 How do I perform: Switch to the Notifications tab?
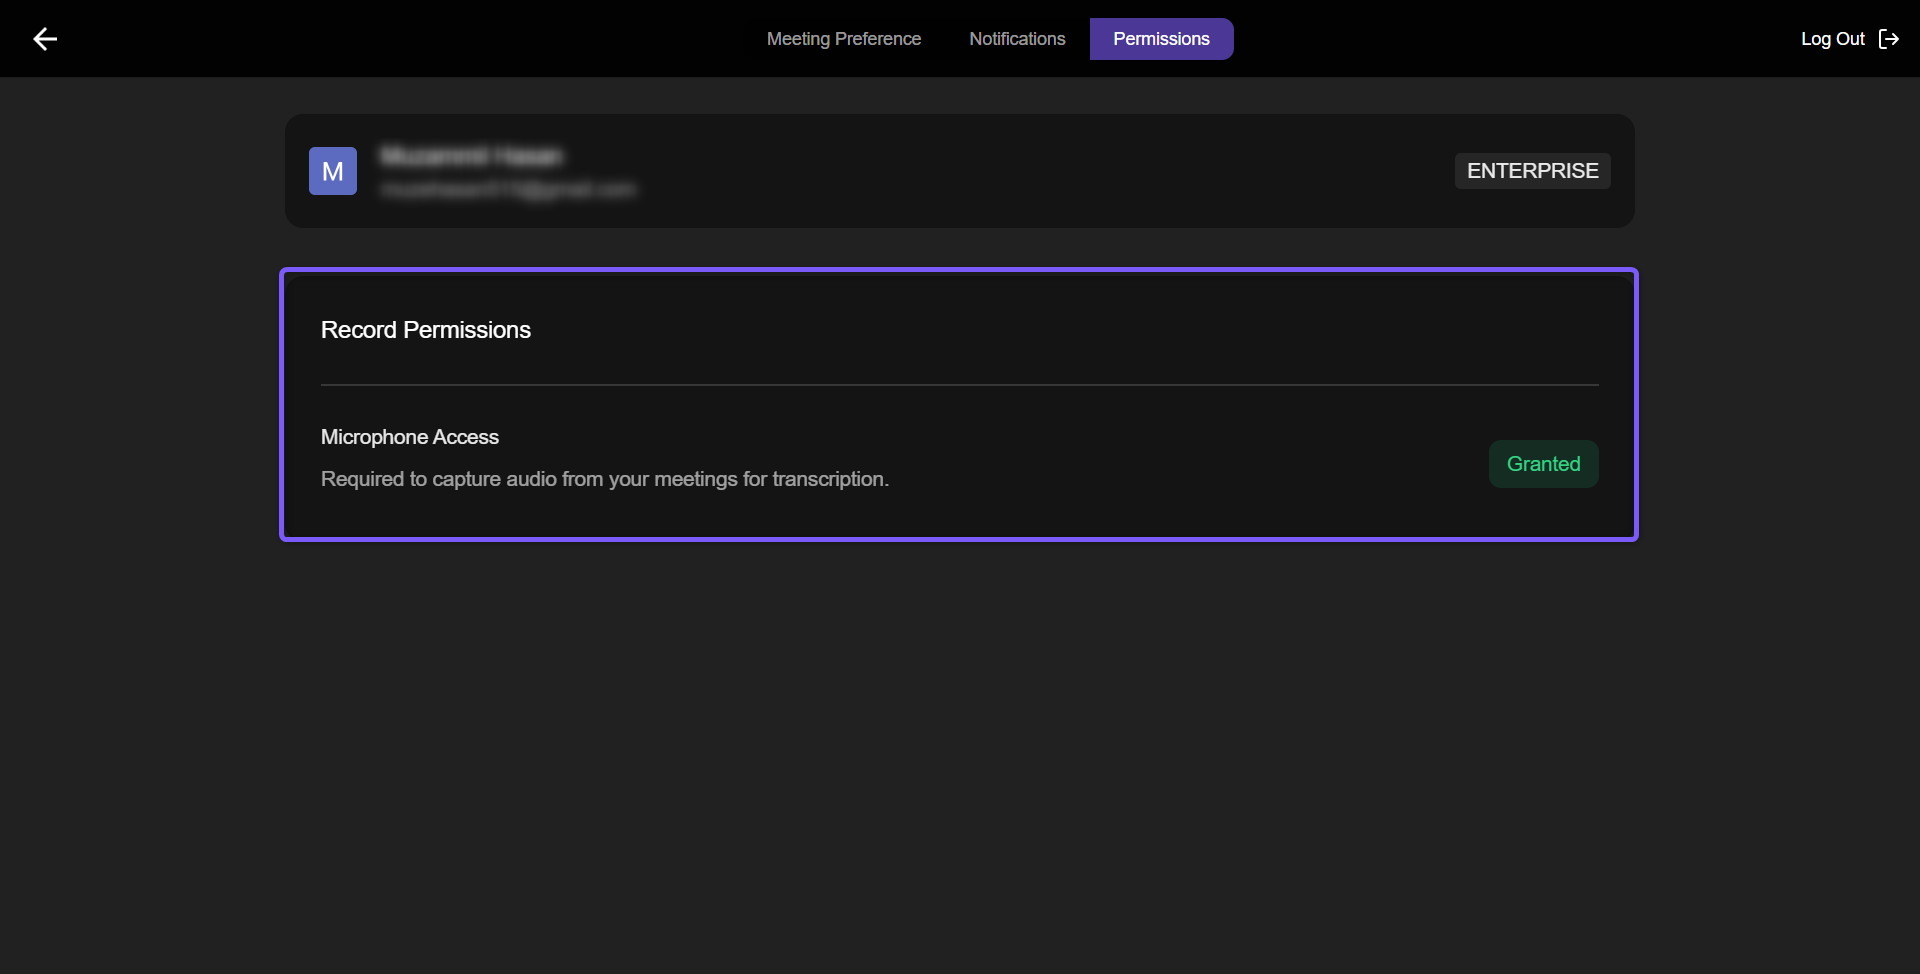point(1017,39)
